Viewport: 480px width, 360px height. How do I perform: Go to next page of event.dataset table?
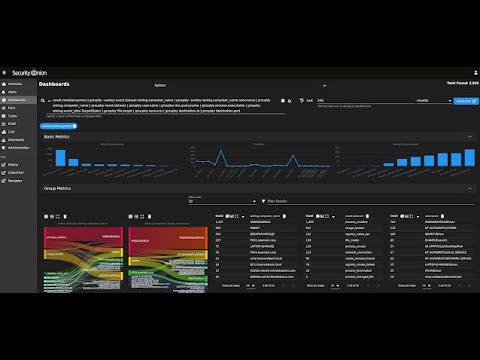coord(378,286)
